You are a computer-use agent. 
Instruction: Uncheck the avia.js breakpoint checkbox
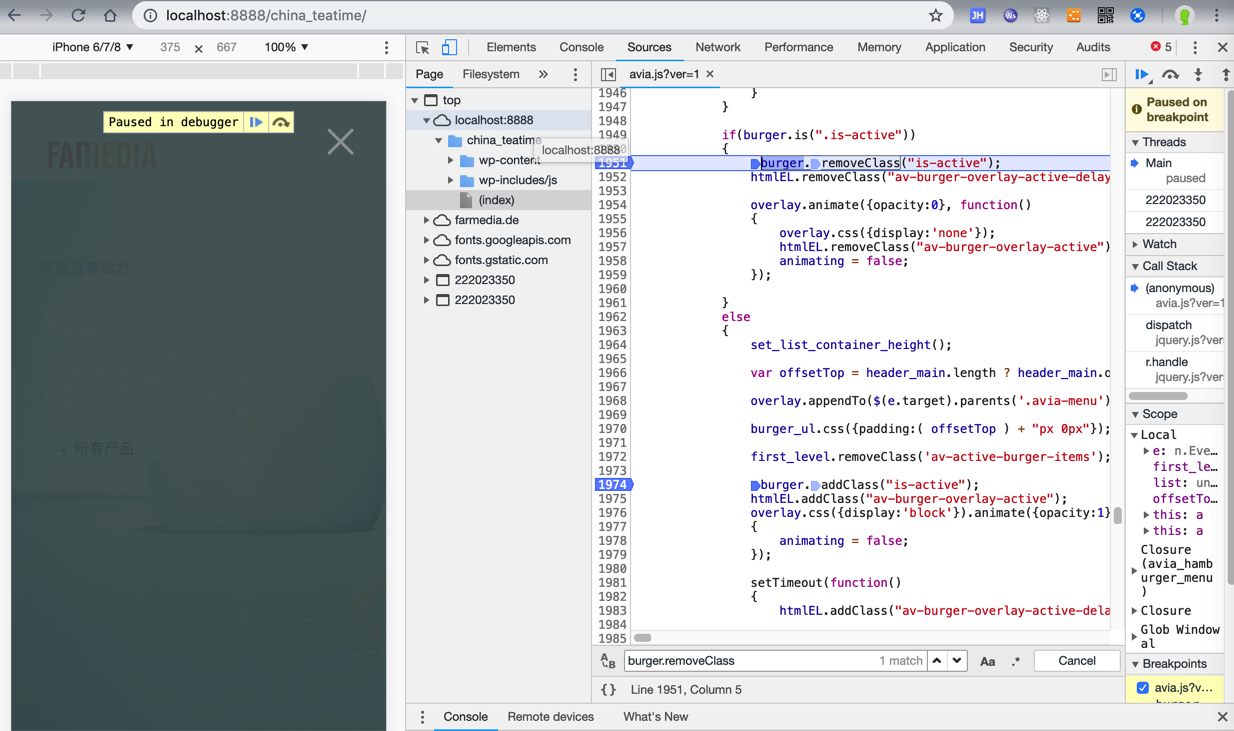tap(1143, 687)
